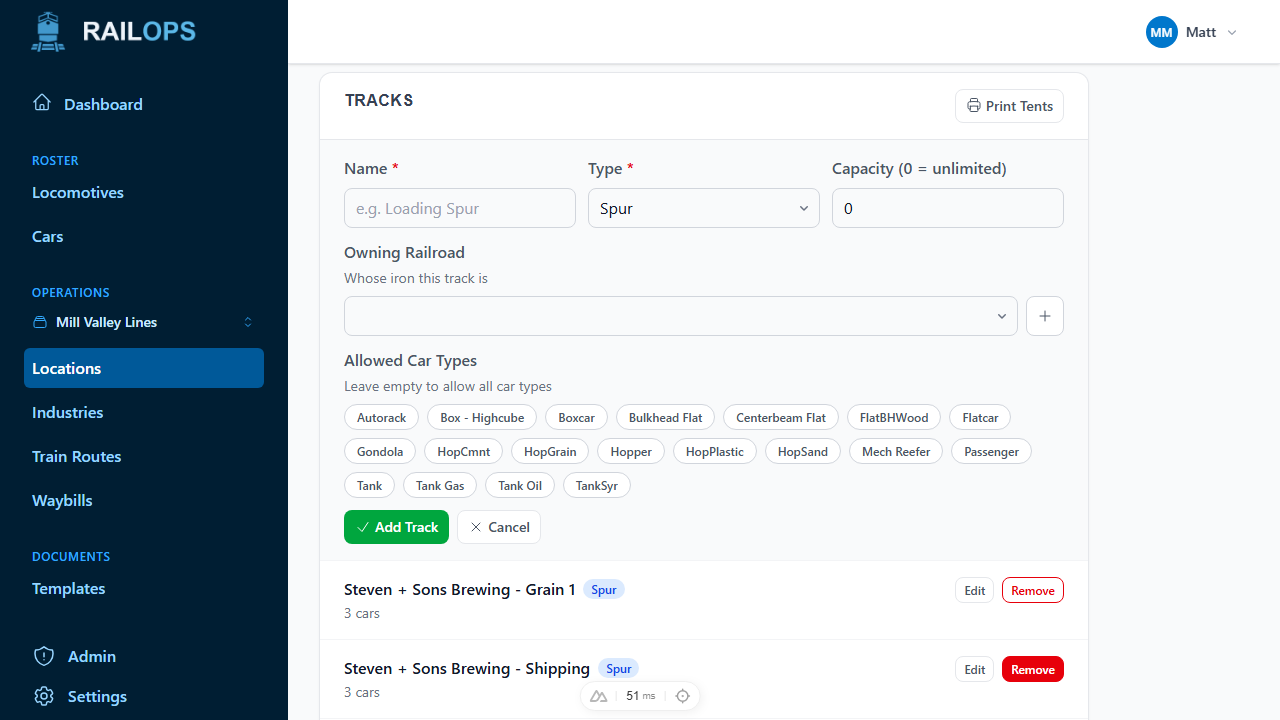The height and width of the screenshot is (720, 1280).
Task: Open Settings via the gear icon
Action: pos(44,696)
